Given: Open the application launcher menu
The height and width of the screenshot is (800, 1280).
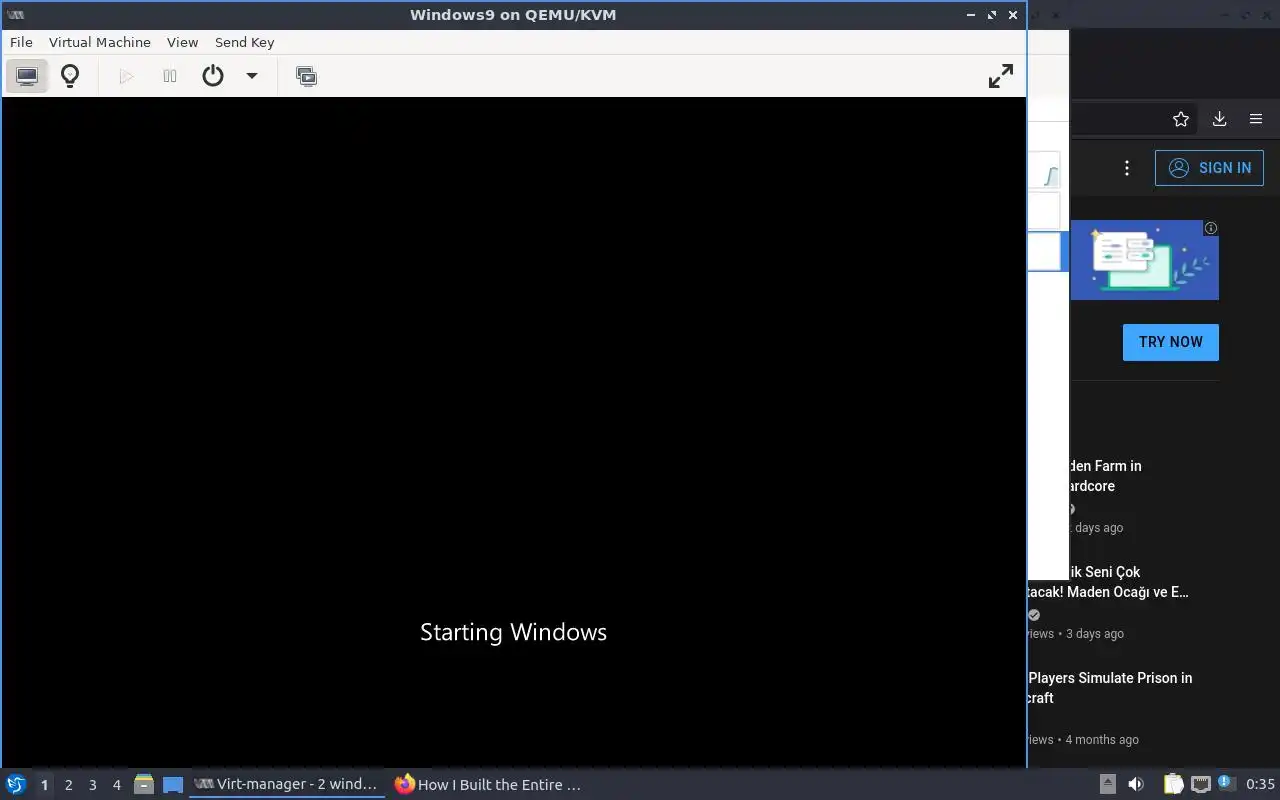Looking at the screenshot, I should (x=16, y=784).
